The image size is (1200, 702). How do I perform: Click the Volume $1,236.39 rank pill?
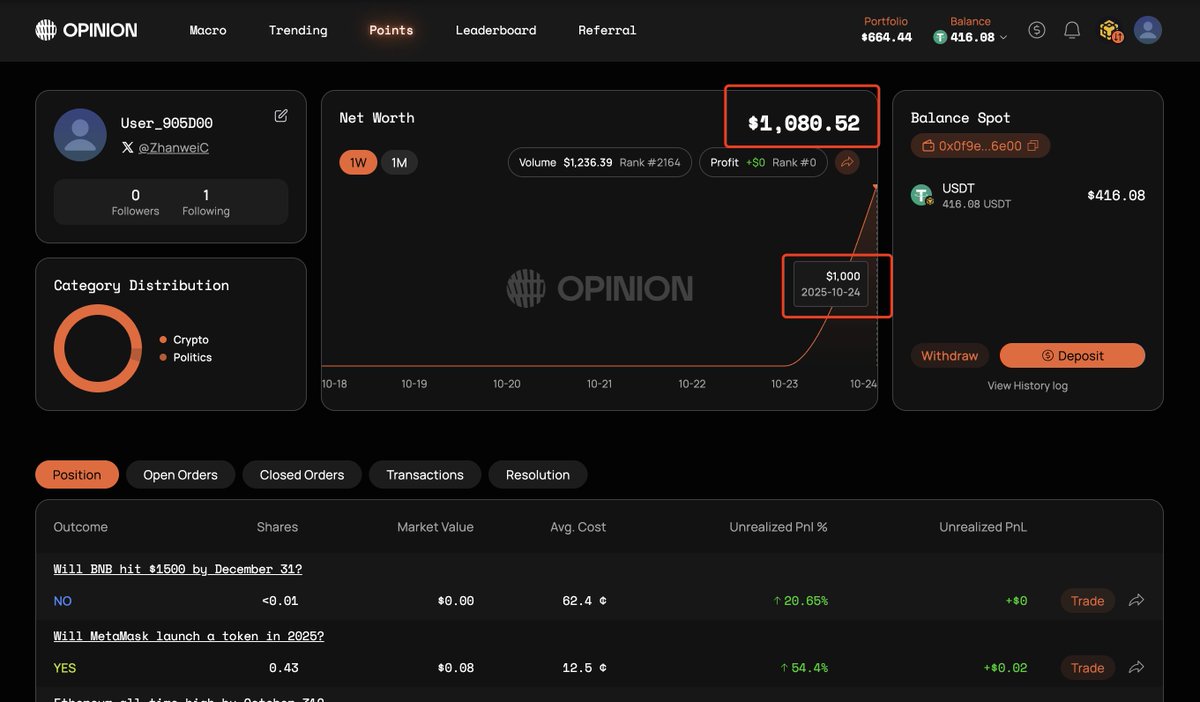coord(600,162)
